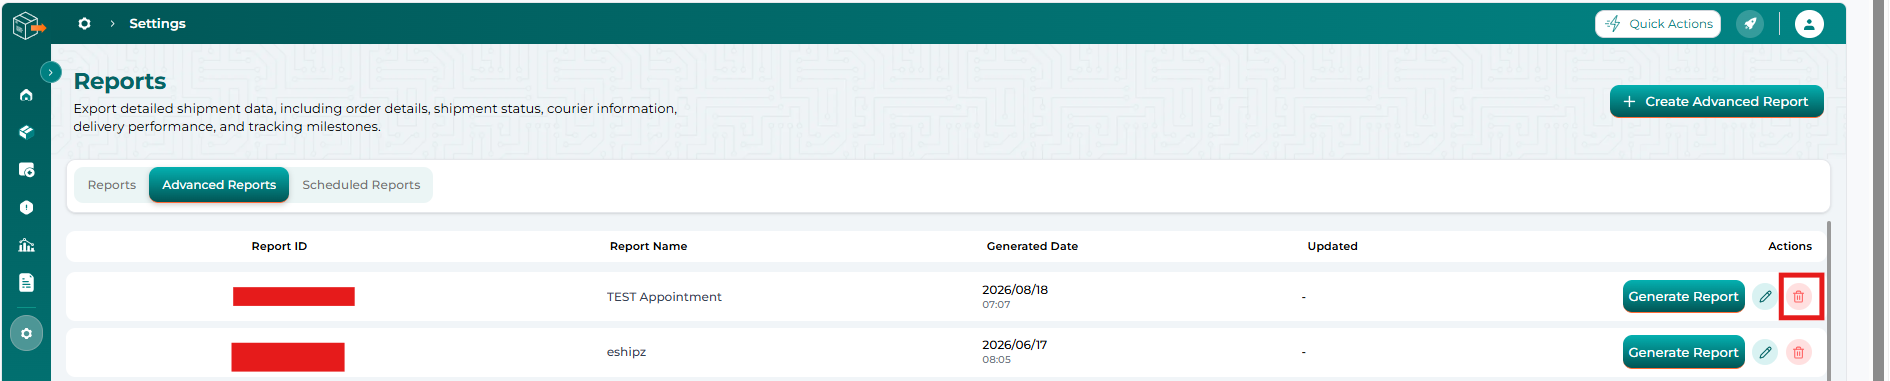Open the user profile avatar
This screenshot has height=381, width=1890.
click(1809, 24)
